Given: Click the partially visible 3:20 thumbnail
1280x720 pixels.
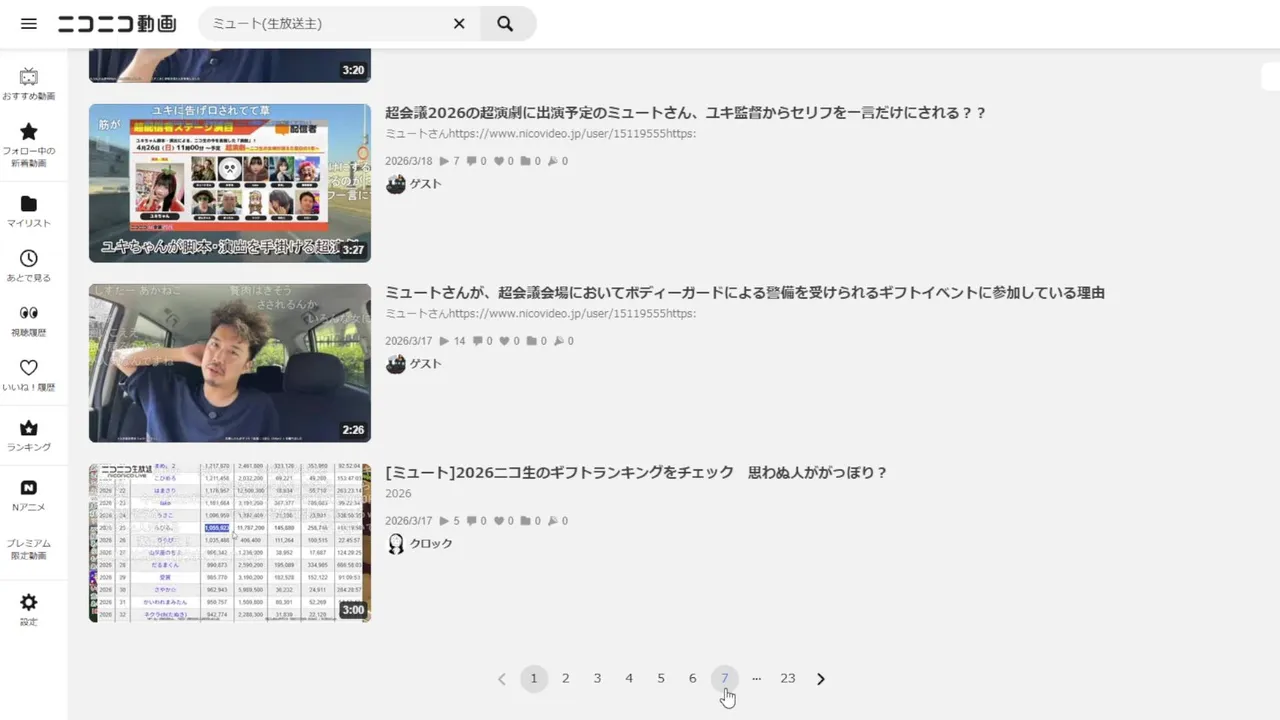Looking at the screenshot, I should tap(230, 65).
